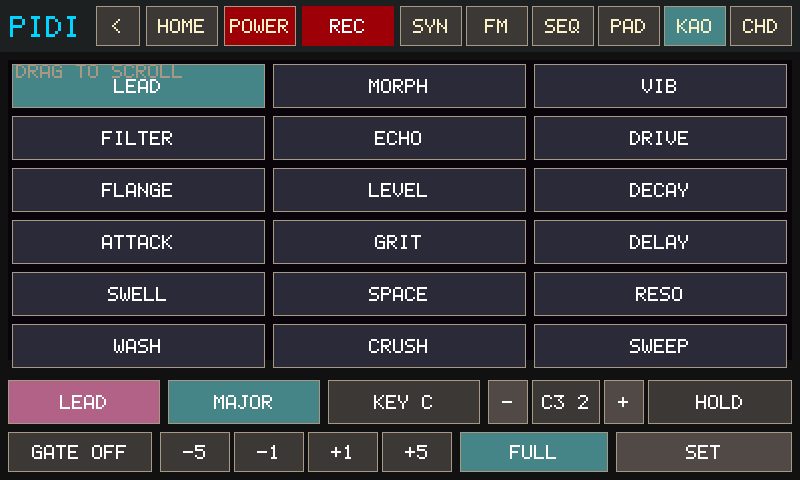Image resolution: width=800 pixels, height=480 pixels.
Task: Click the C3 2 range display
Action: [566, 402]
